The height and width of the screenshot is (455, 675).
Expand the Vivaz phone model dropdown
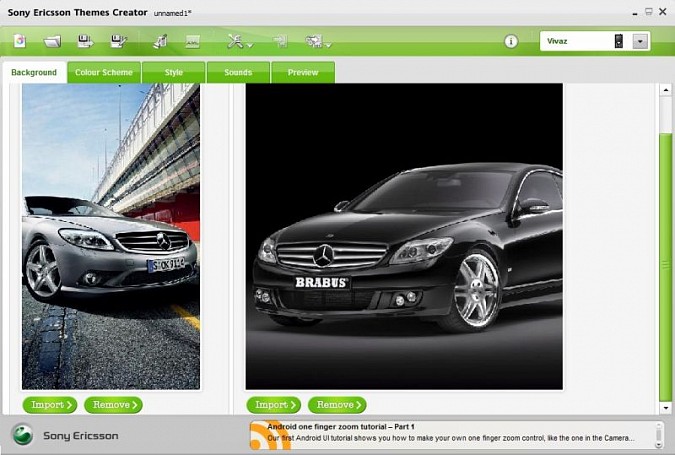(640, 41)
